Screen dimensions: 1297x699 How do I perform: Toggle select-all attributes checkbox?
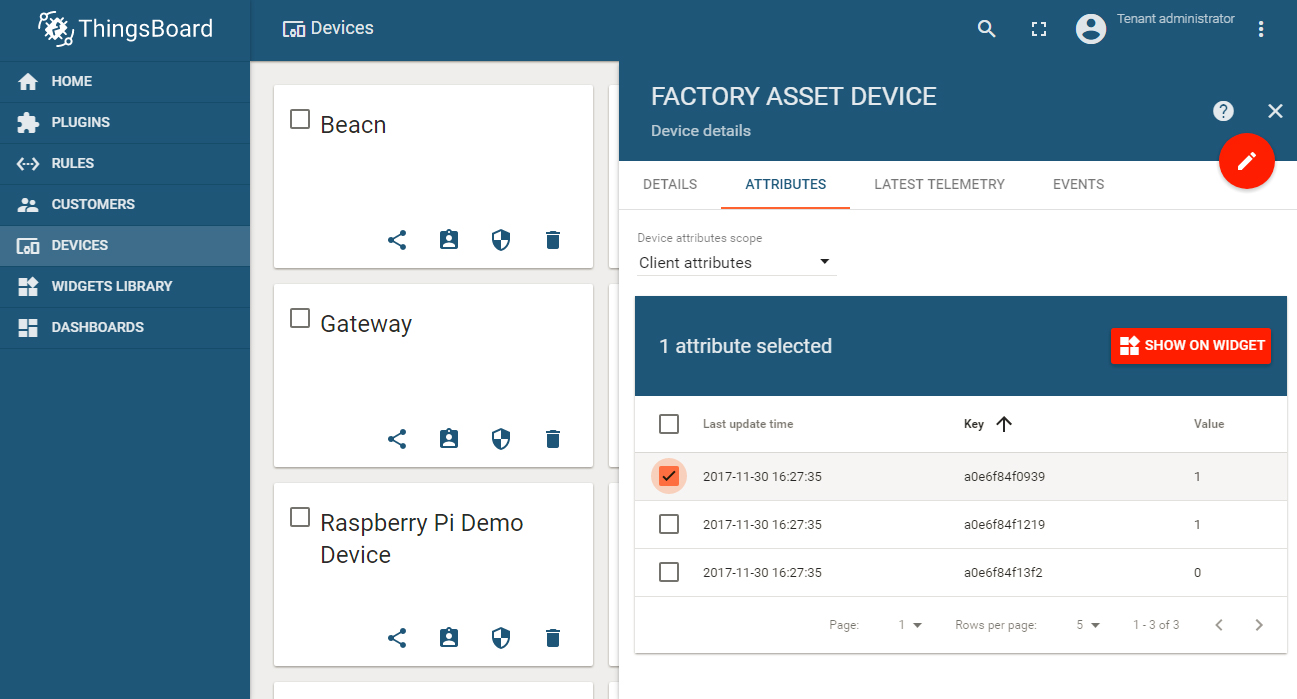[x=669, y=424]
